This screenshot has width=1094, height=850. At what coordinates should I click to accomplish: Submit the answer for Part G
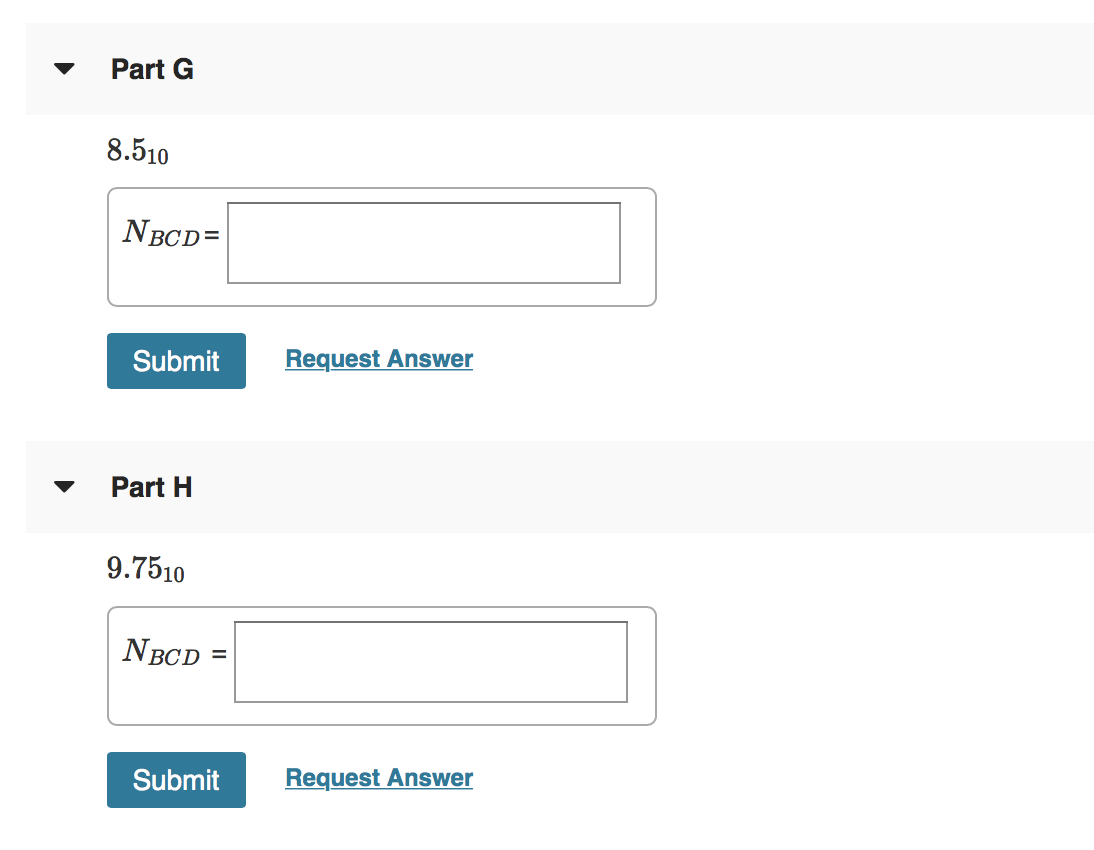pyautogui.click(x=176, y=360)
